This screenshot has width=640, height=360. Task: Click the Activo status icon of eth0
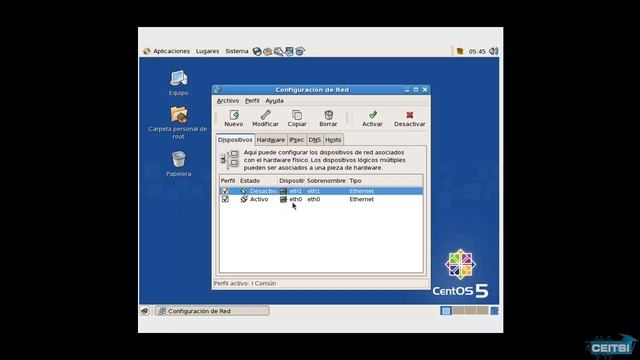tap(244, 199)
